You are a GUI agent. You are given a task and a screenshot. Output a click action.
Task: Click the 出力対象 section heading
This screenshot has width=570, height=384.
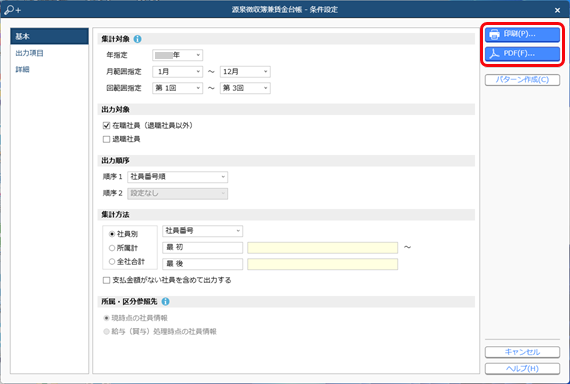[x=115, y=109]
